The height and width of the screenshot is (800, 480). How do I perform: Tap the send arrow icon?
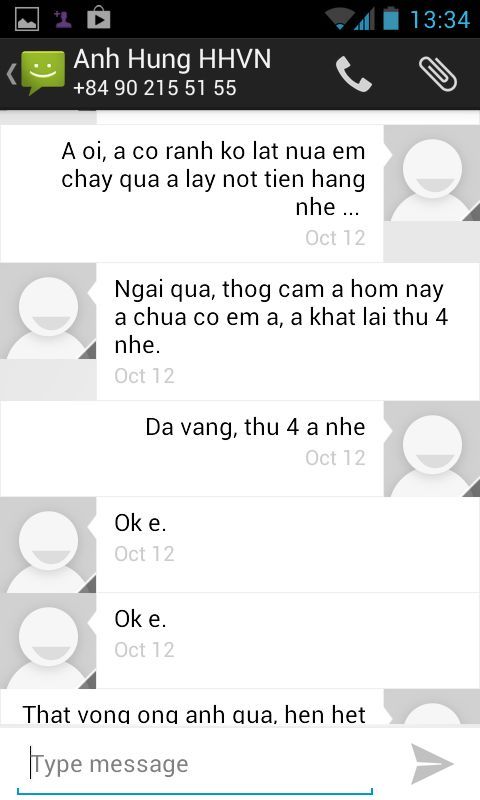point(432,764)
